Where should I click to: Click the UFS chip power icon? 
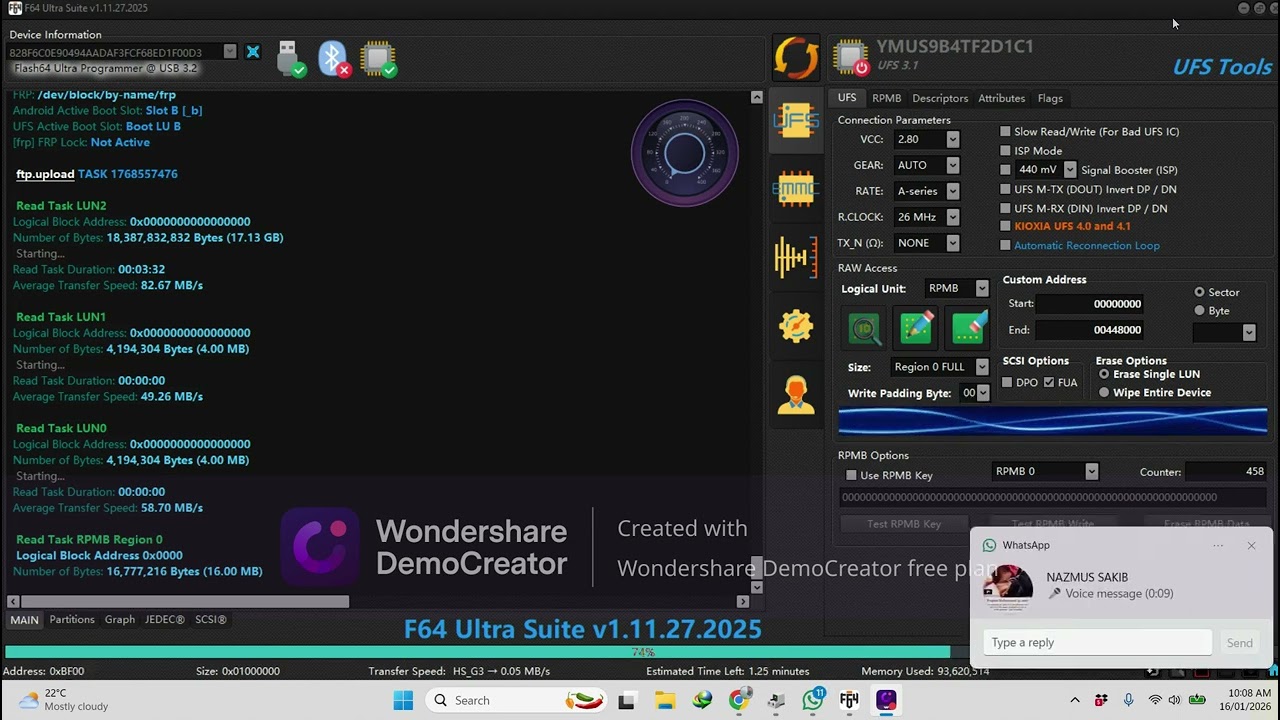pos(850,58)
